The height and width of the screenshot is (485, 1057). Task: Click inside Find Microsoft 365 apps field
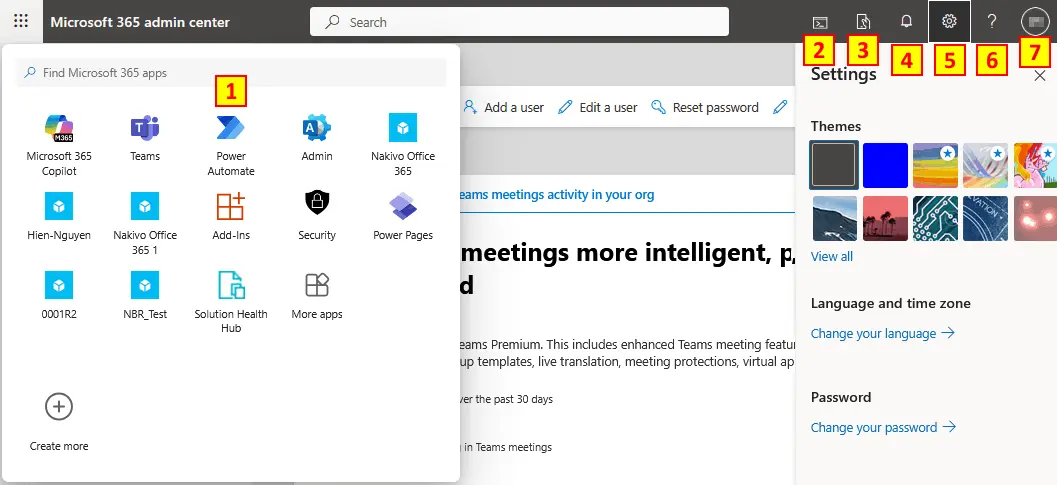click(231, 73)
